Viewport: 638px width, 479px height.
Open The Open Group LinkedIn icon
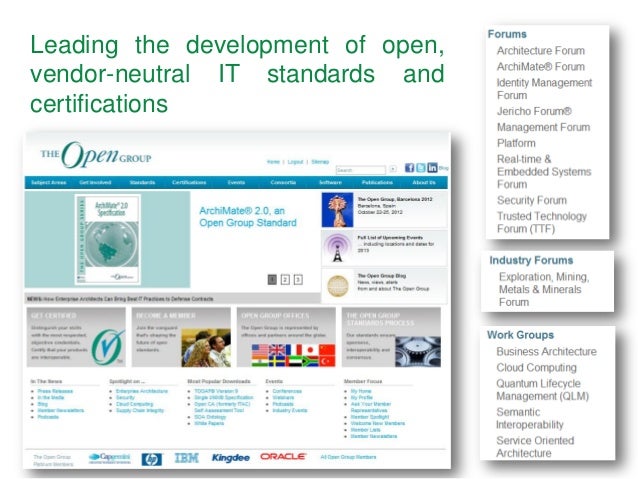click(x=432, y=167)
